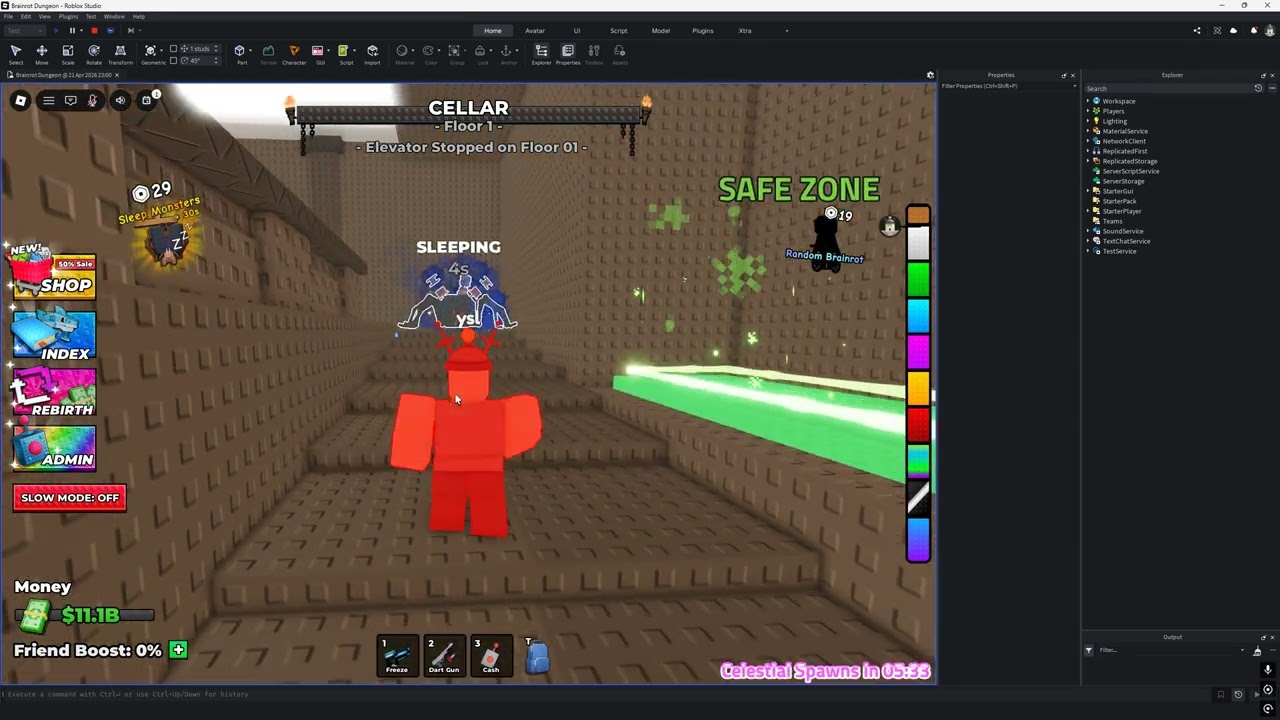Toggle the Explorer panel icon
Image resolution: width=1280 pixels, height=720 pixels.
[x=541, y=54]
